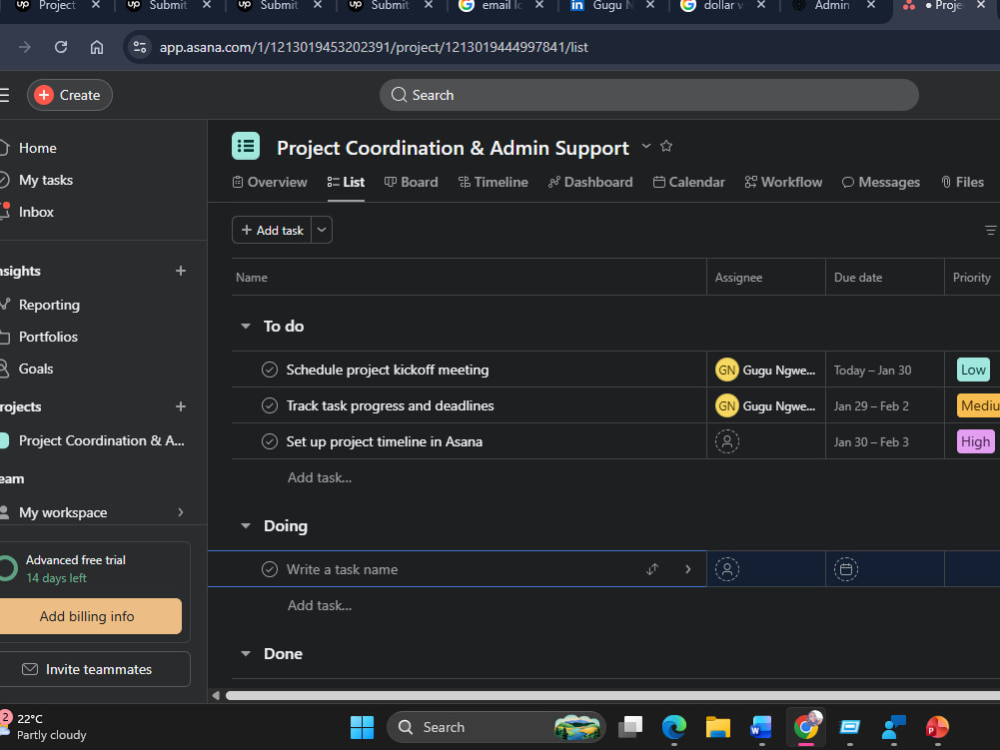The height and width of the screenshot is (750, 1000).
Task: Switch to the Calendar tab
Action: (x=689, y=182)
